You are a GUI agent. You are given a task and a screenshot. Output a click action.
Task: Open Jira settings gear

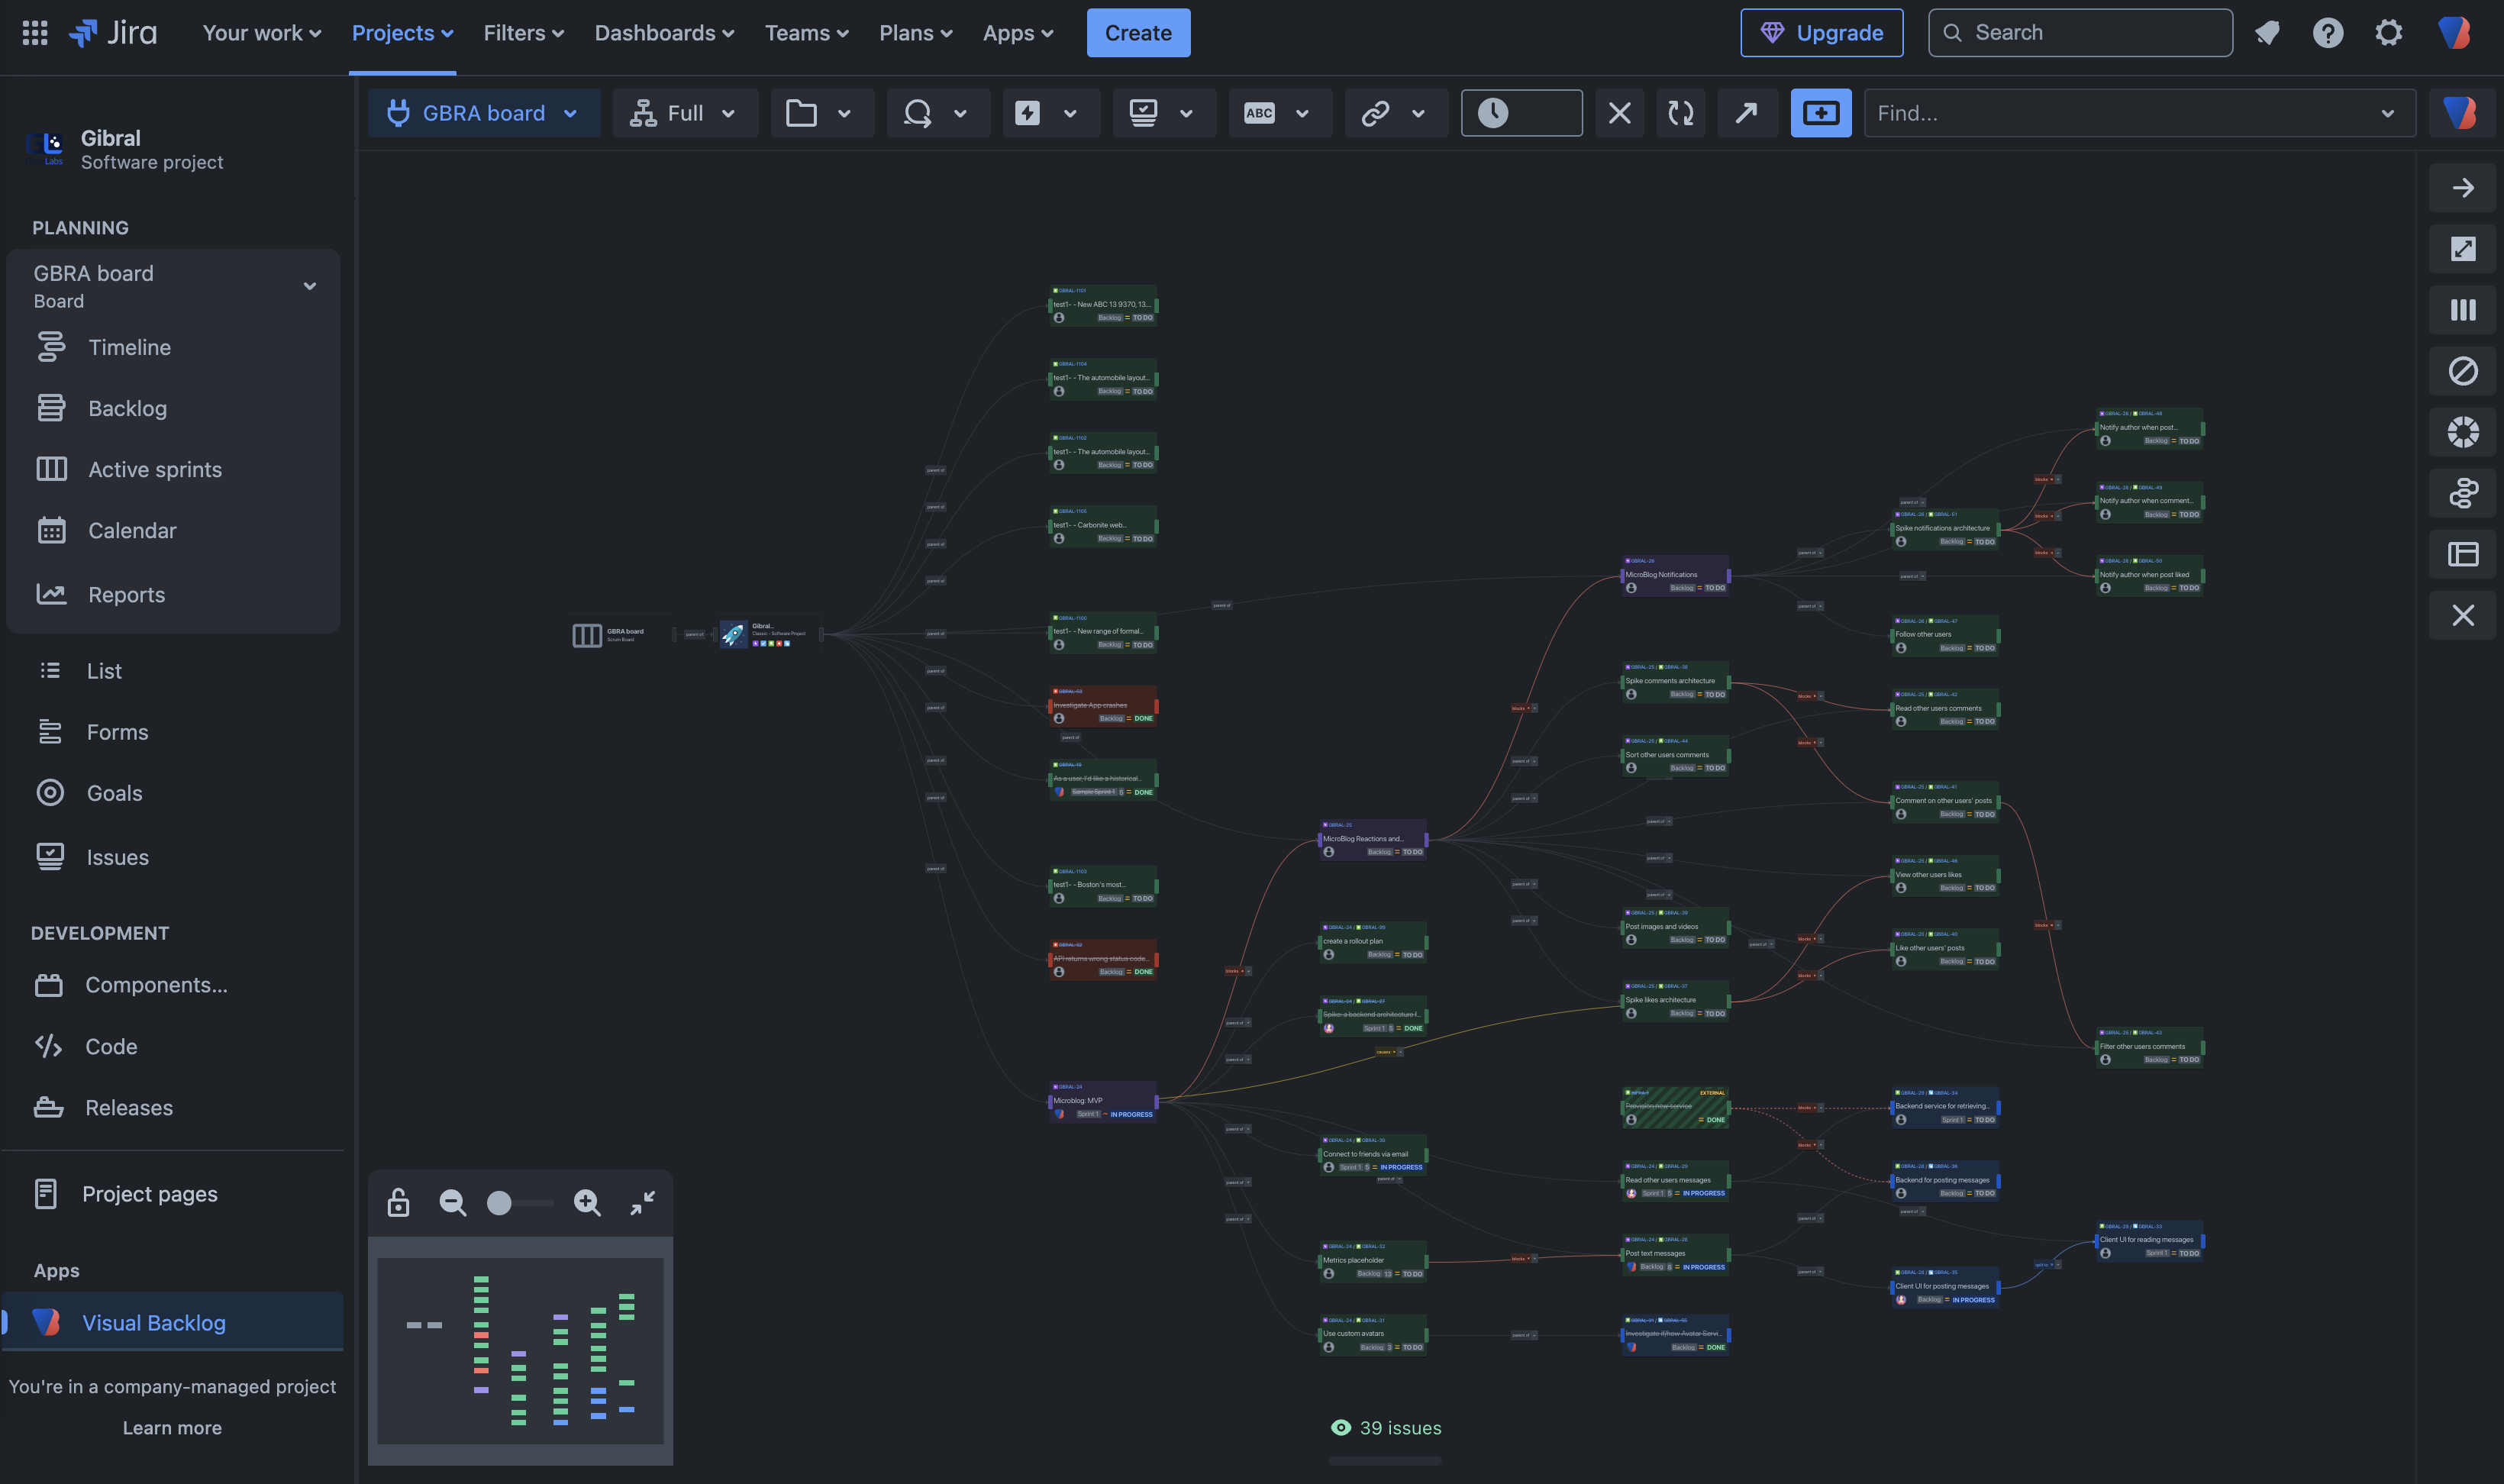pos(2388,33)
